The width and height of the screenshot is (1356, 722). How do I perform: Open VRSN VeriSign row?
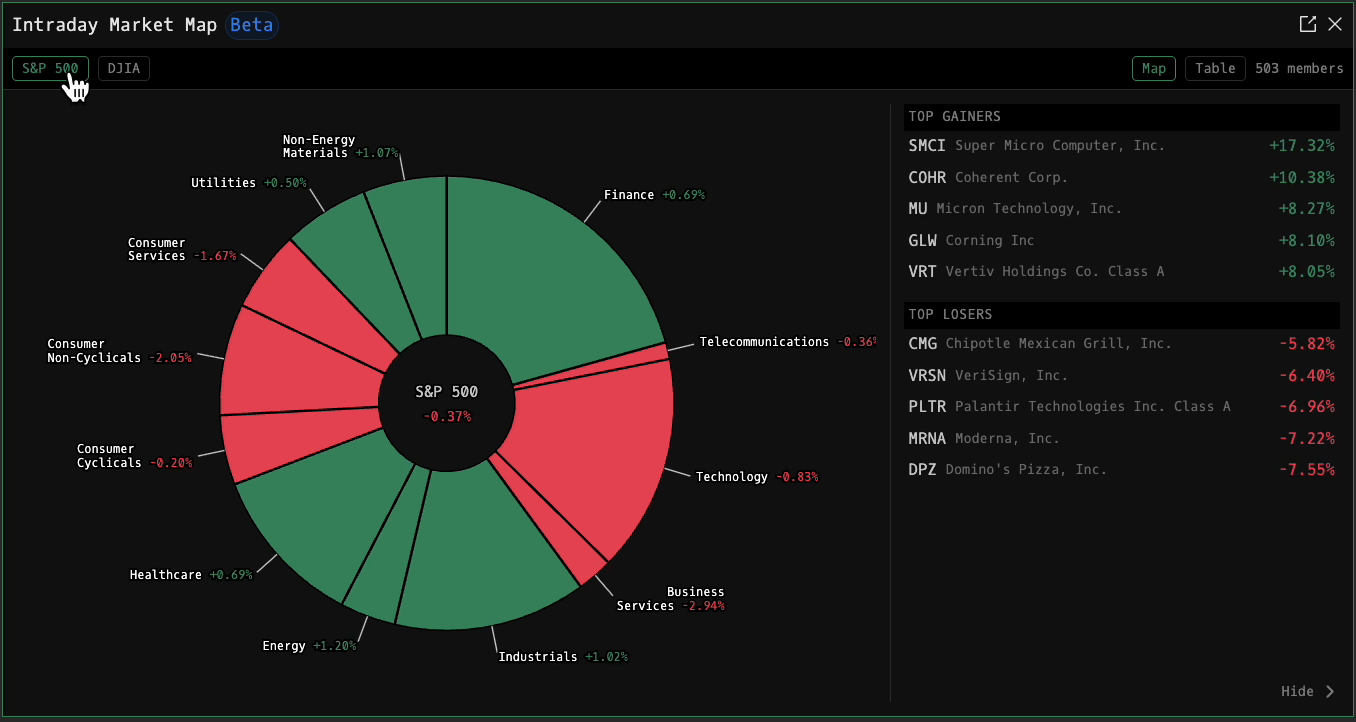tap(1122, 375)
